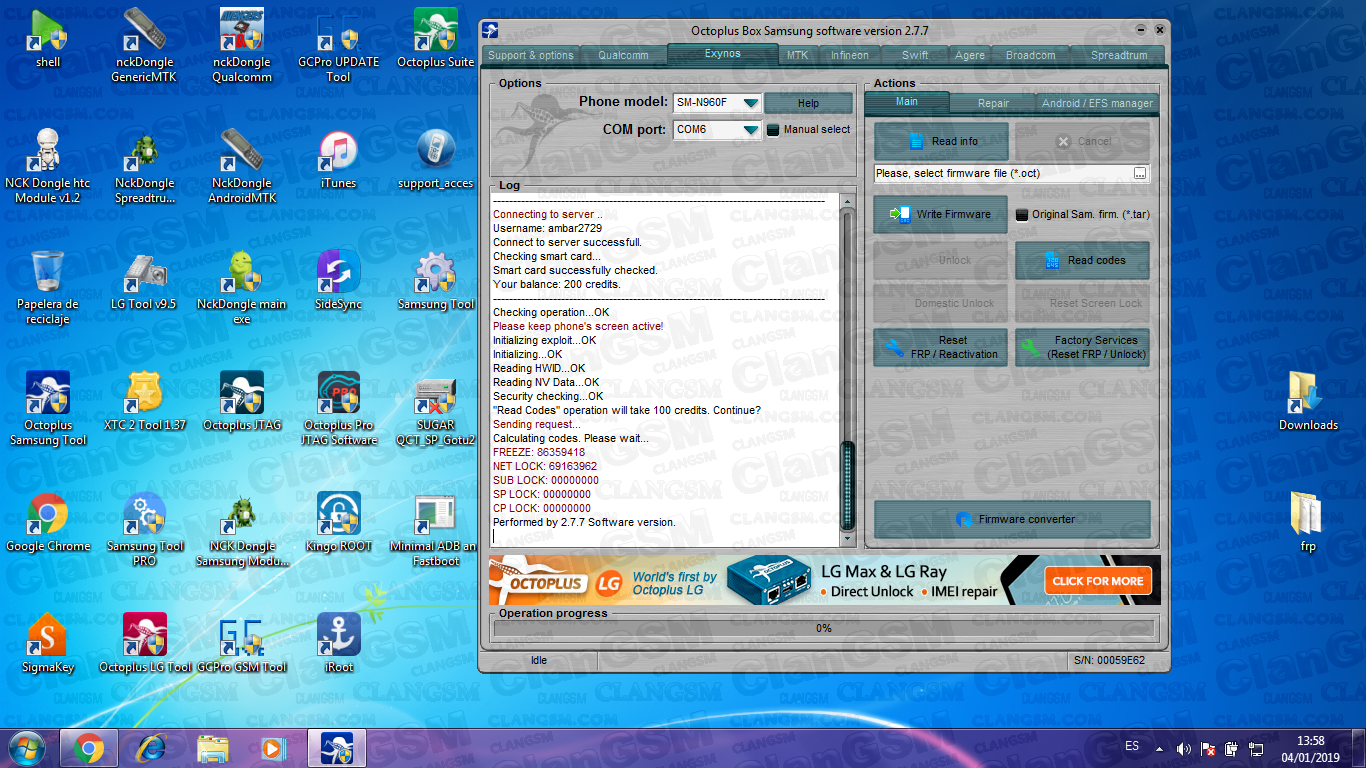
Task: Toggle Manual select checkbox
Action: coord(773,130)
